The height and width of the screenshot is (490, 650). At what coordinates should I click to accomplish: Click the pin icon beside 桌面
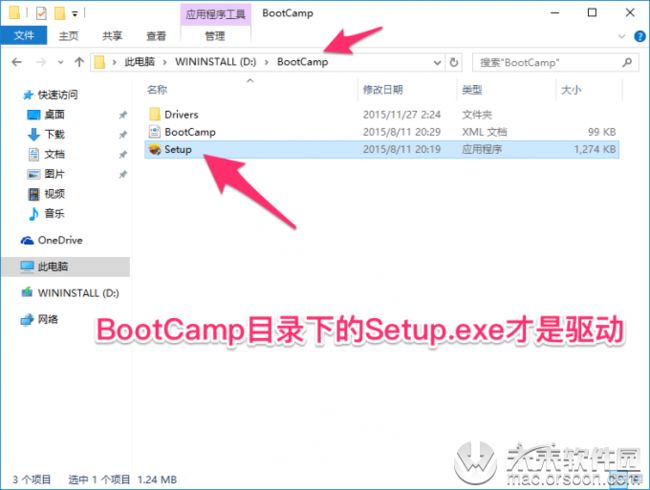(123, 115)
